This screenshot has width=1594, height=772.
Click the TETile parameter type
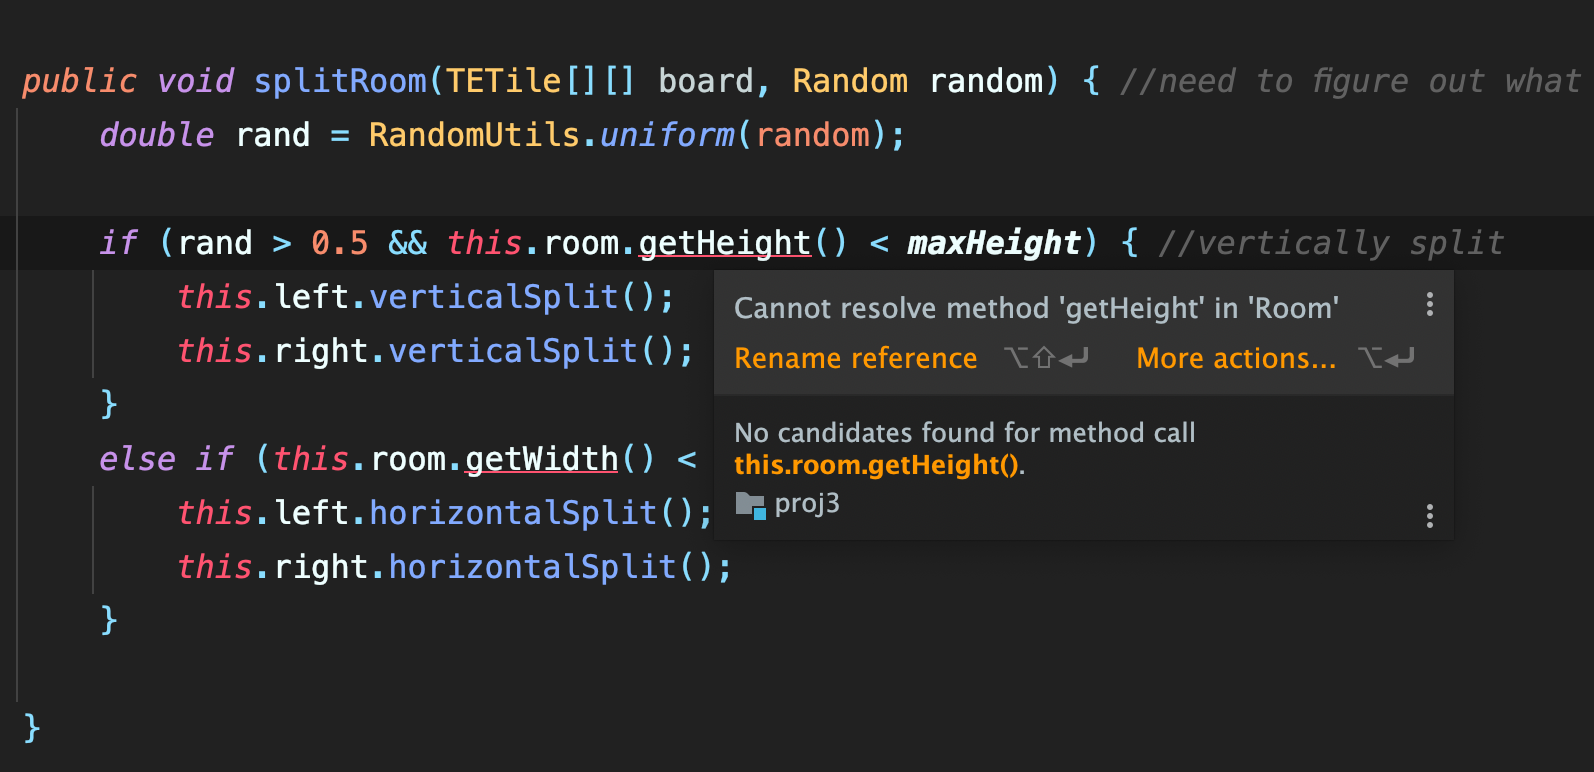coord(504,81)
